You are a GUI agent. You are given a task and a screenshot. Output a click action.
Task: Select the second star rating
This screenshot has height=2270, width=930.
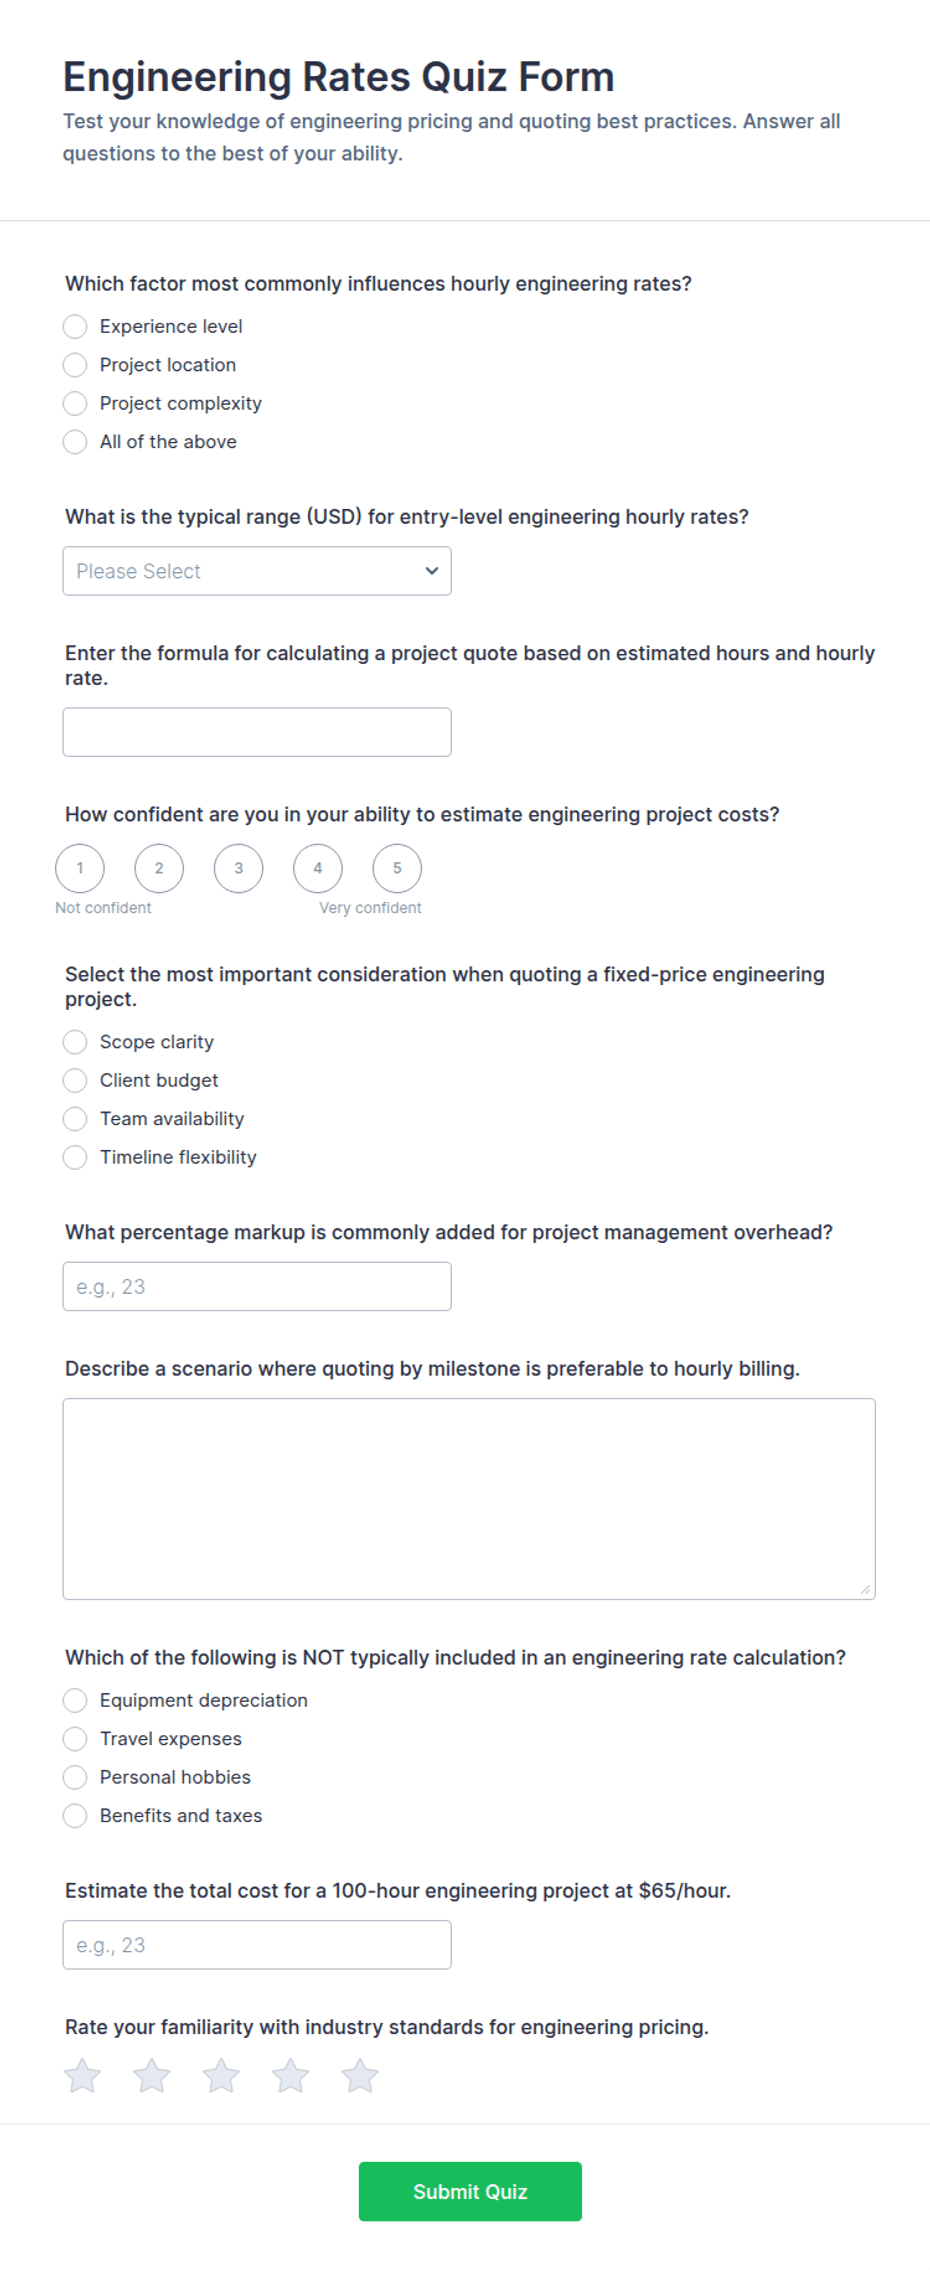(152, 2076)
